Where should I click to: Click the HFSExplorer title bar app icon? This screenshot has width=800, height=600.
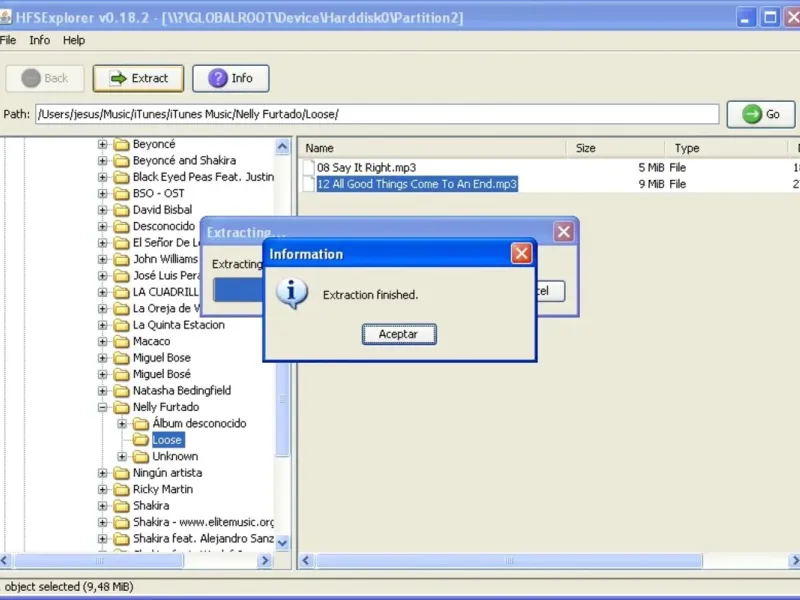(5, 17)
